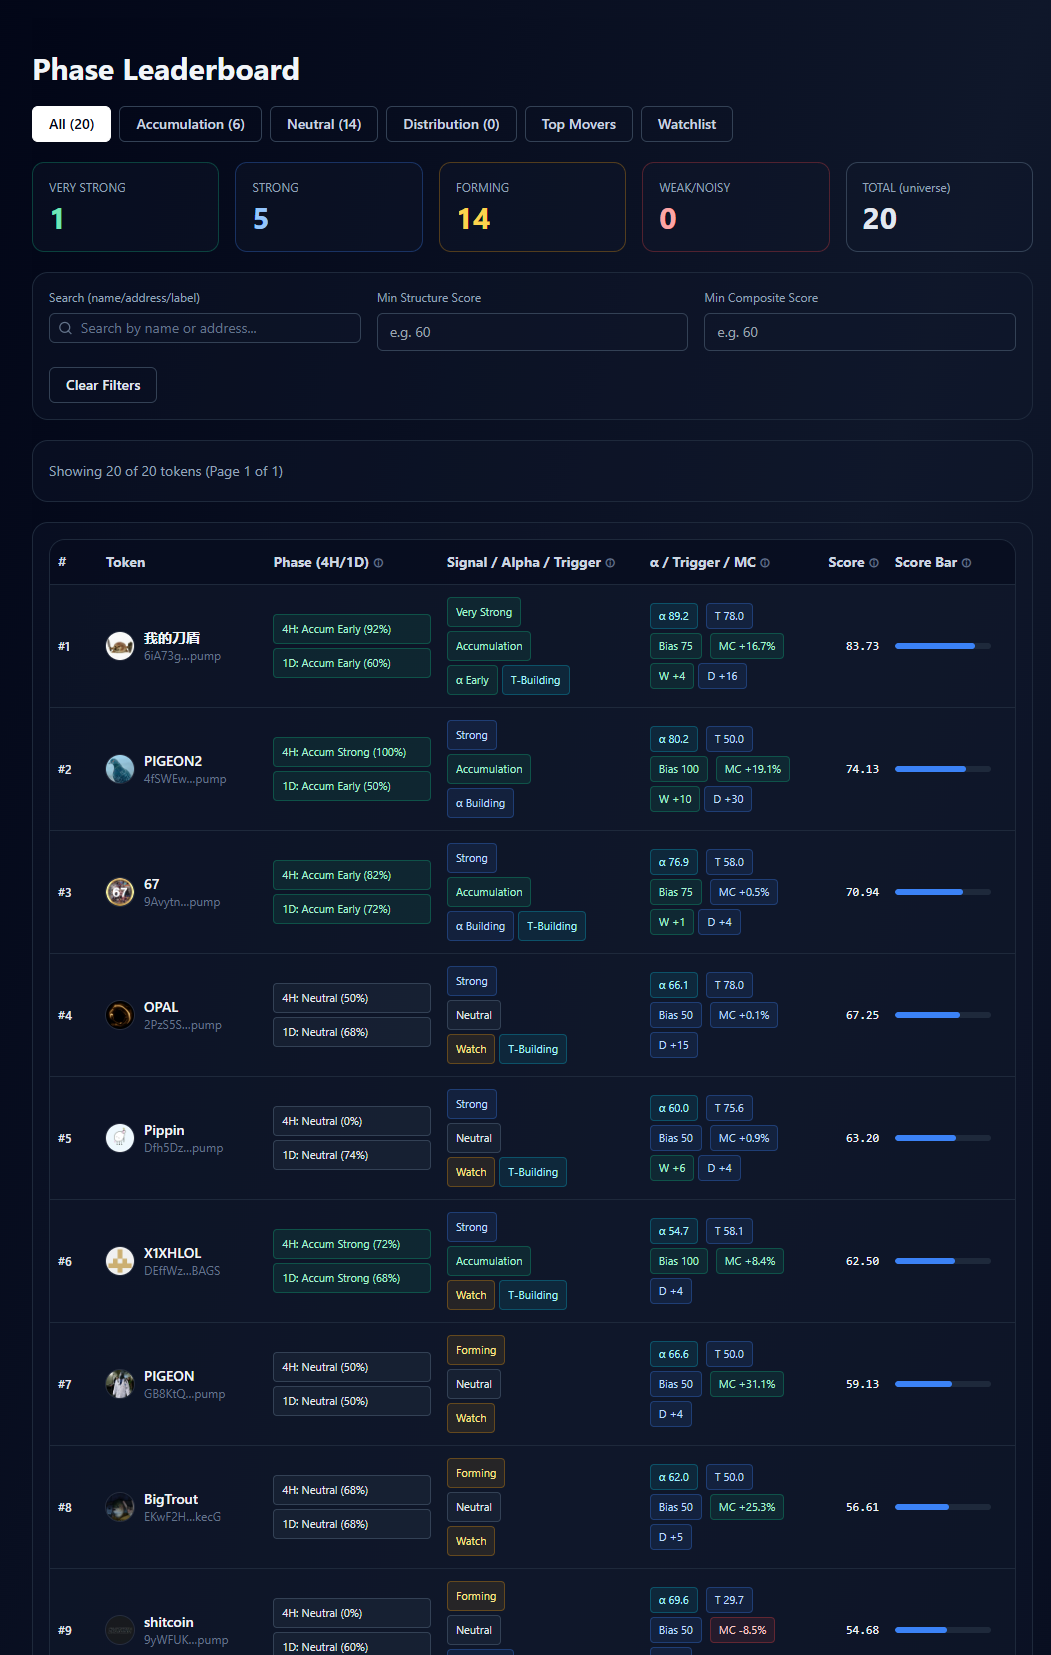Click the α 69.6 badge
Image resolution: width=1051 pixels, height=1655 pixels.
(x=674, y=1600)
